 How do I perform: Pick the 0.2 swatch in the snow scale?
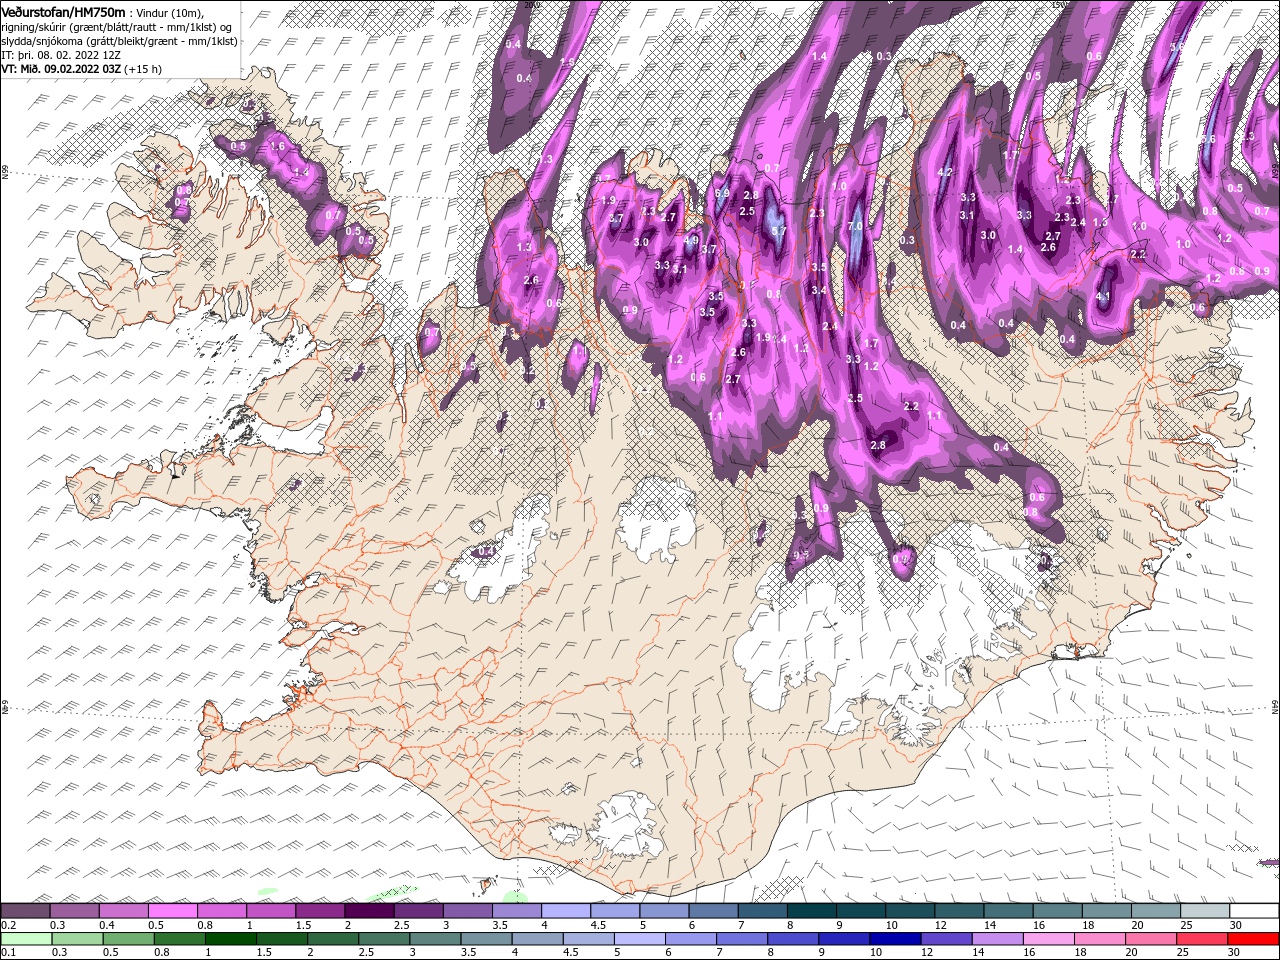pos(25,910)
